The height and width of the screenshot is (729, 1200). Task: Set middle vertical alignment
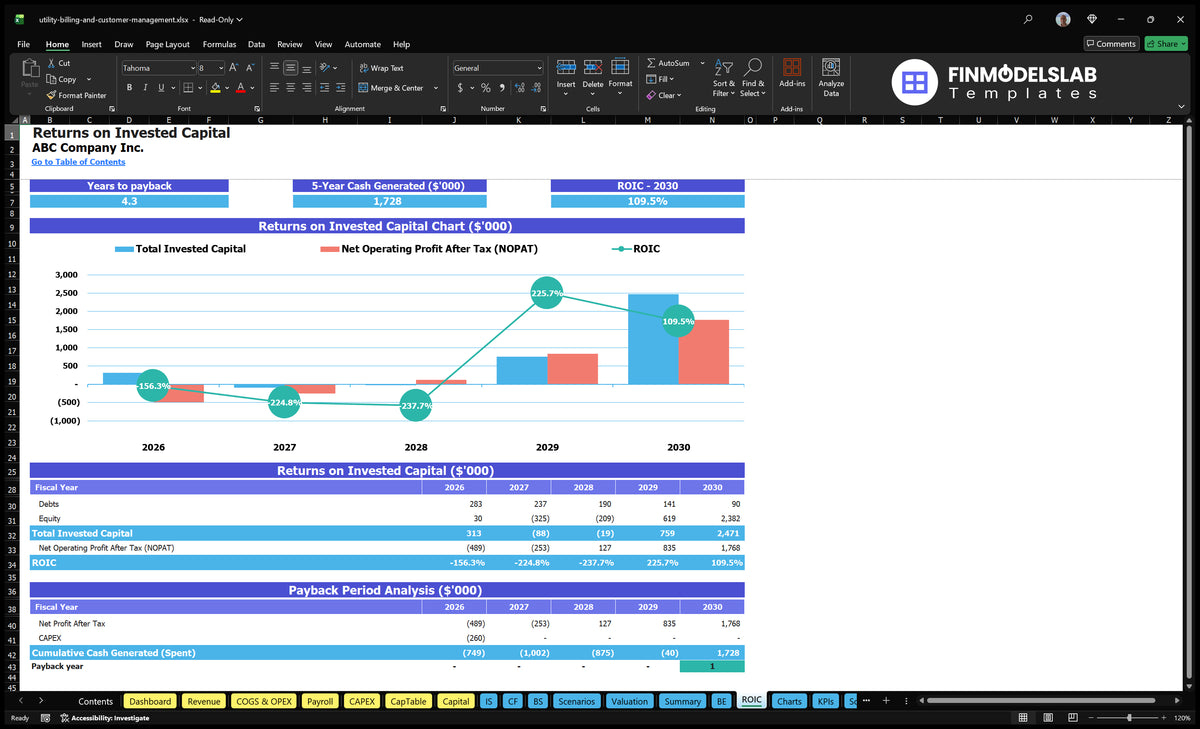291,68
